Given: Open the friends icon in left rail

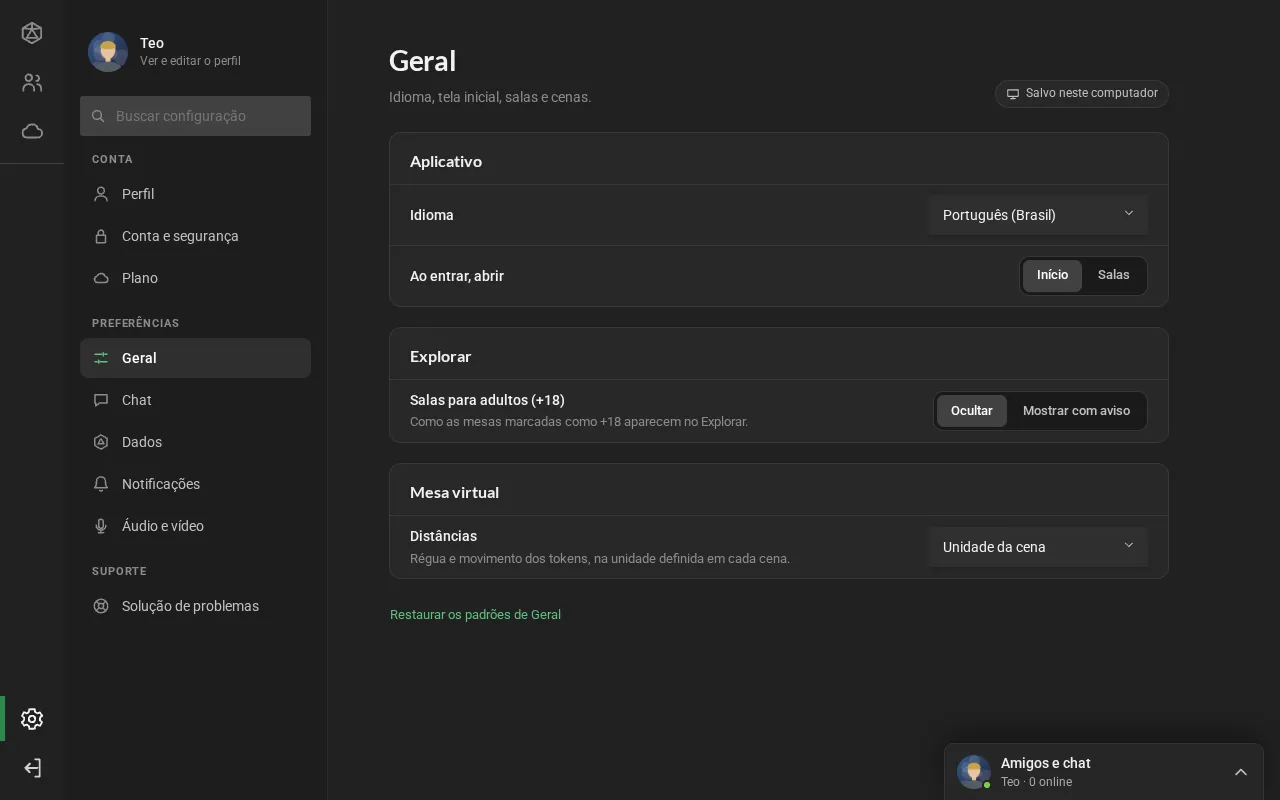Looking at the screenshot, I should tap(32, 83).
